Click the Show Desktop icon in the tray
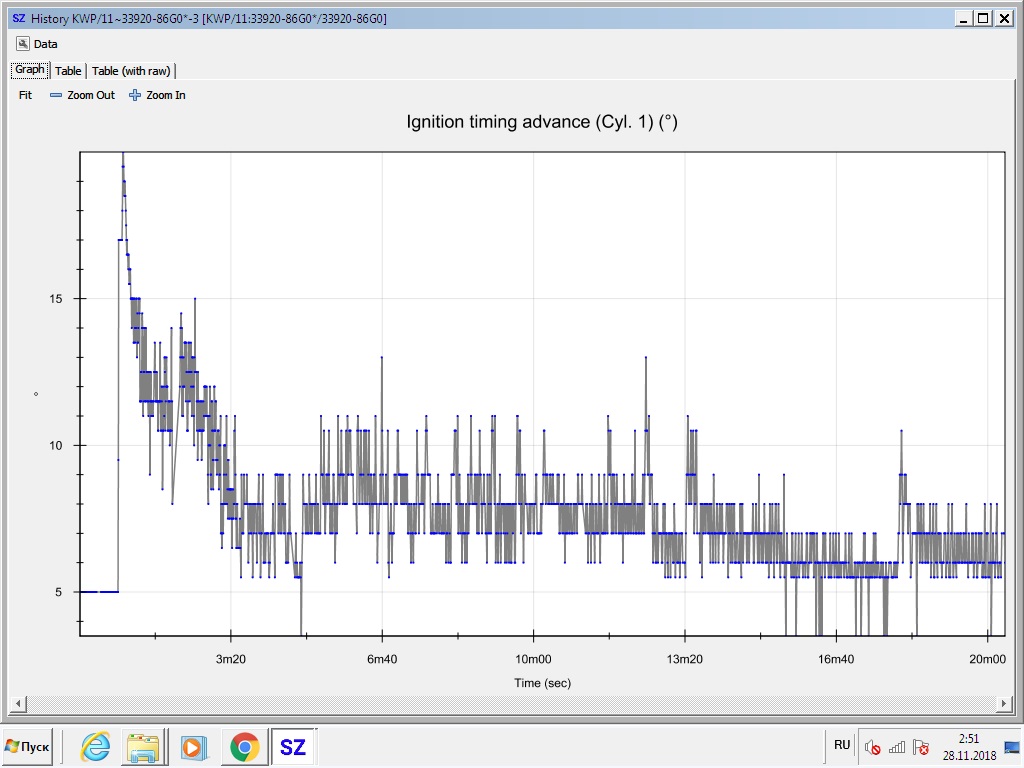The image size is (1024, 768). [x=1012, y=746]
